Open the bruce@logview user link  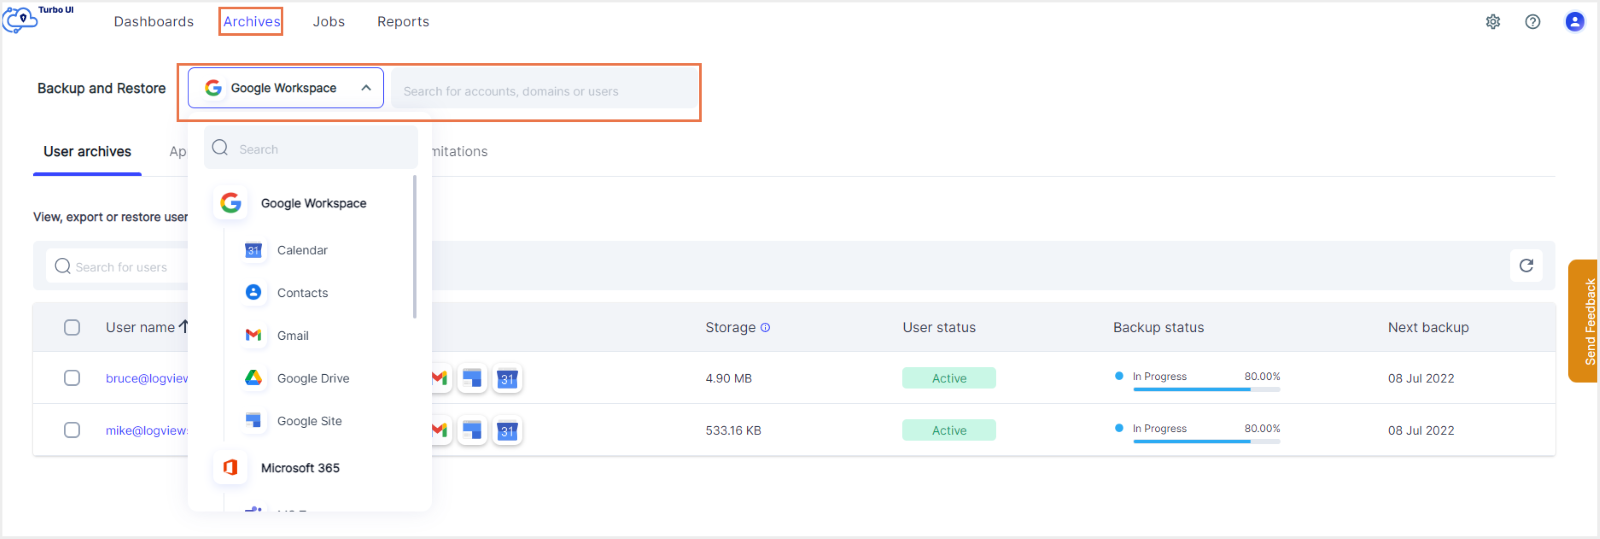click(x=147, y=378)
